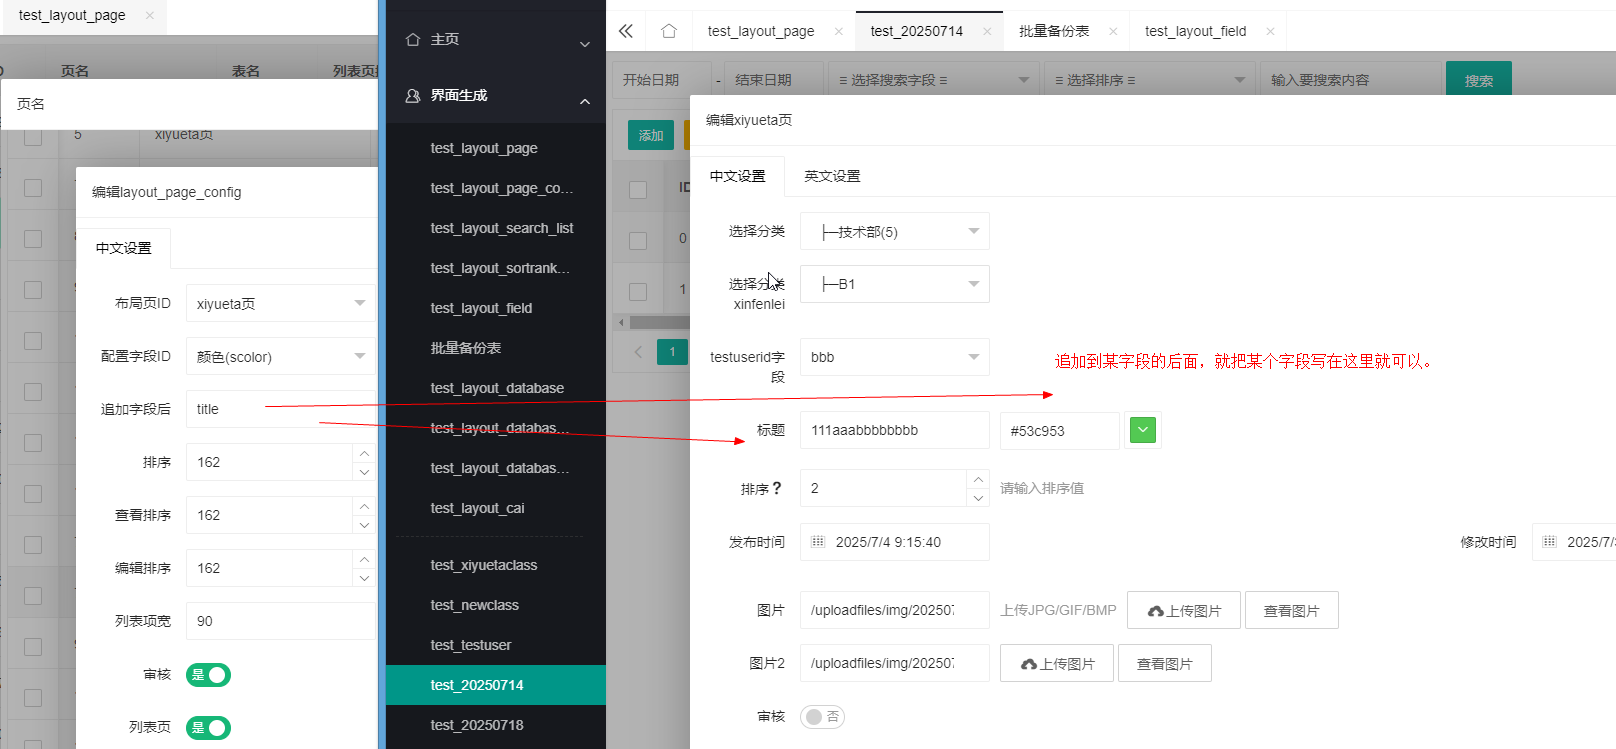The height and width of the screenshot is (749, 1616).
Task: Click the calendar icon beside 发布时间
Action: click(818, 542)
